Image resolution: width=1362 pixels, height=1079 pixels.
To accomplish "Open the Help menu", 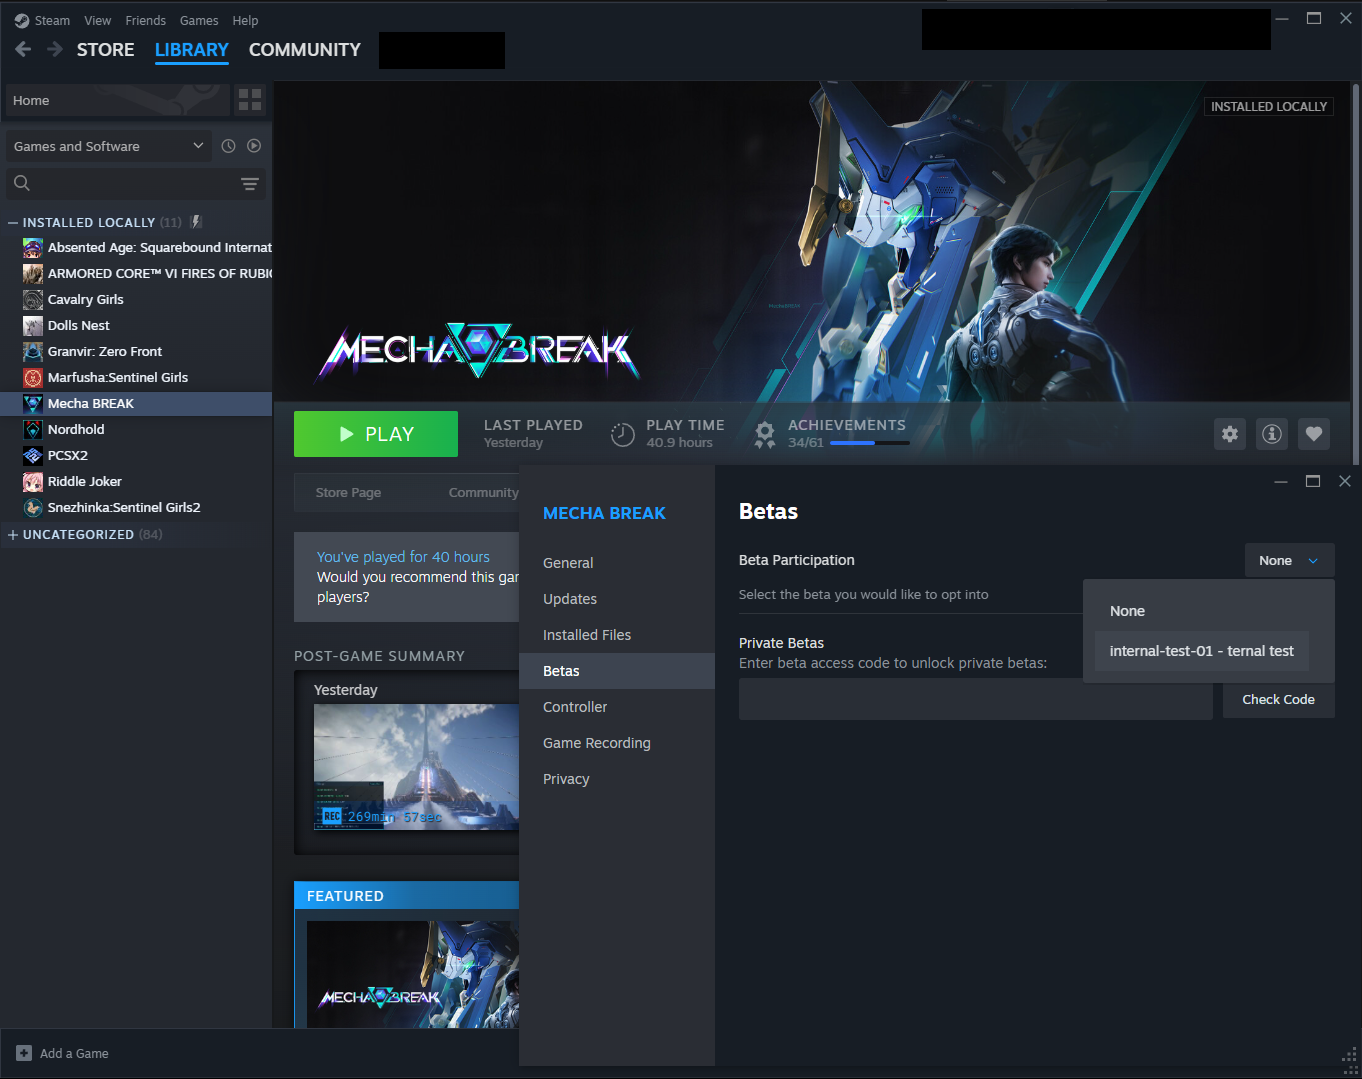I will tap(245, 20).
